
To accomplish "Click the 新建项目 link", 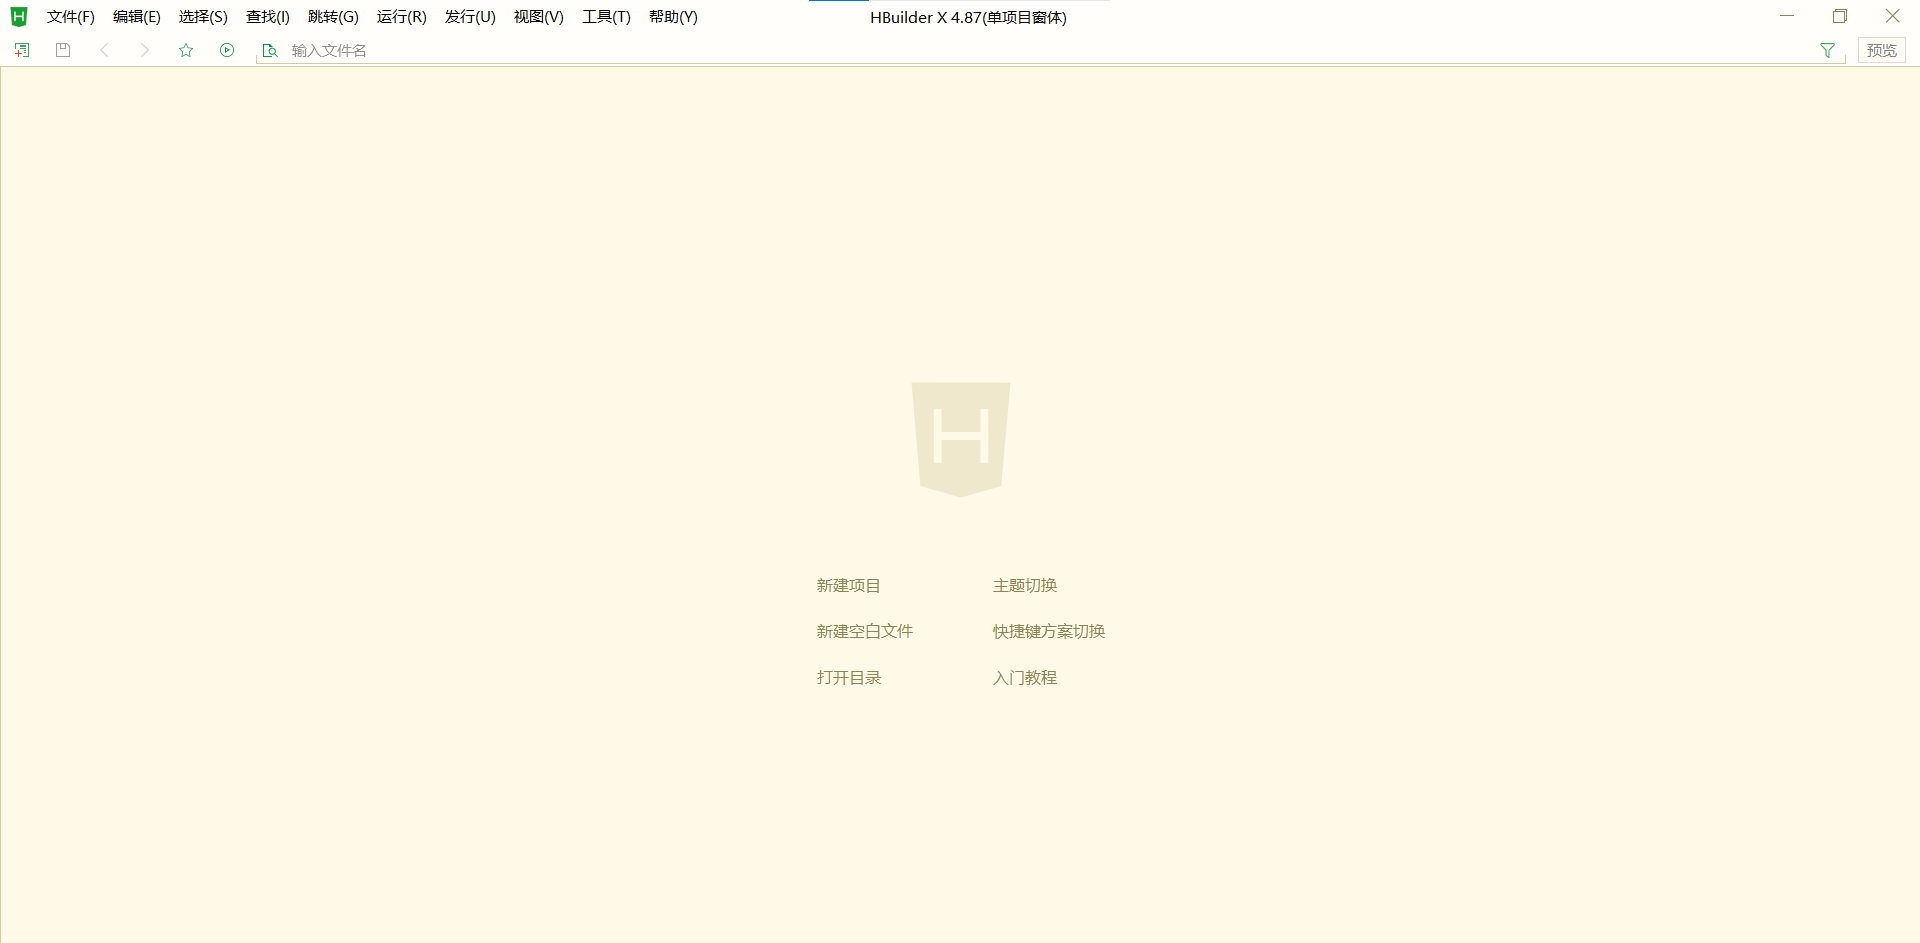I will 848,586.
